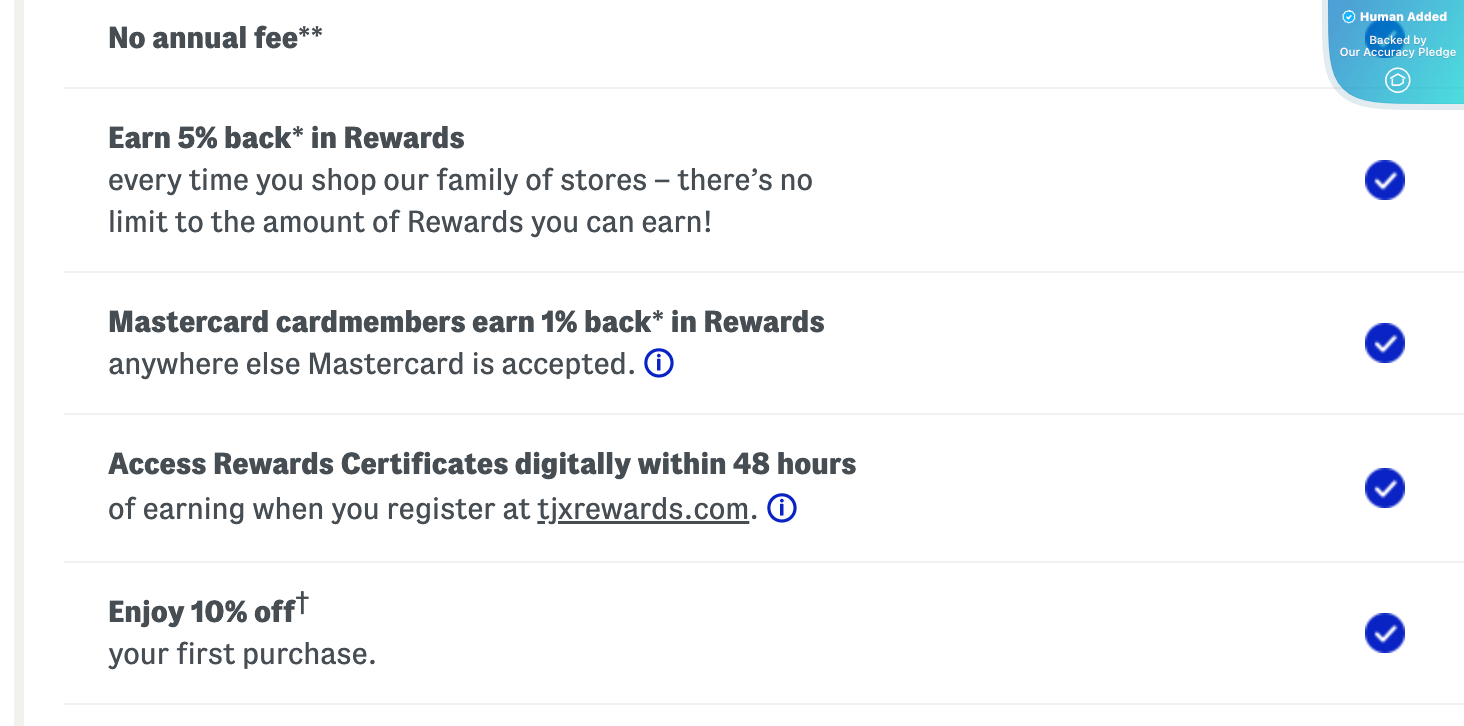Image resolution: width=1464 pixels, height=726 pixels.
Task: Select the Mastercard cardmembers earn 1% heading
Action: (x=466, y=321)
